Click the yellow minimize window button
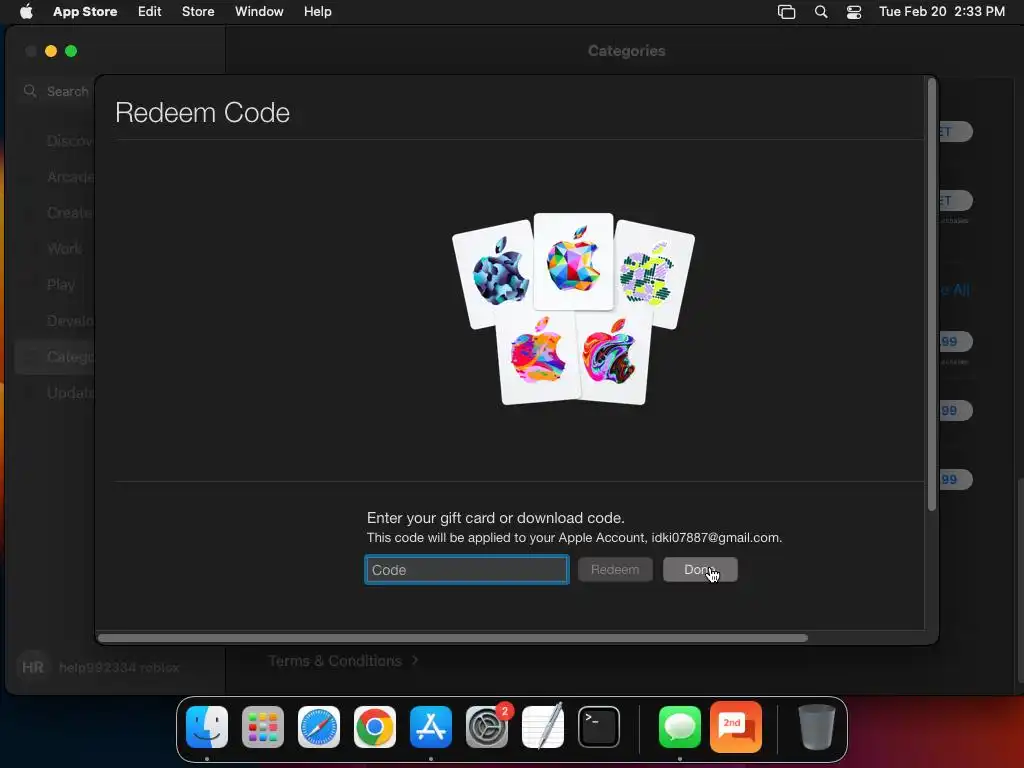 [51, 51]
